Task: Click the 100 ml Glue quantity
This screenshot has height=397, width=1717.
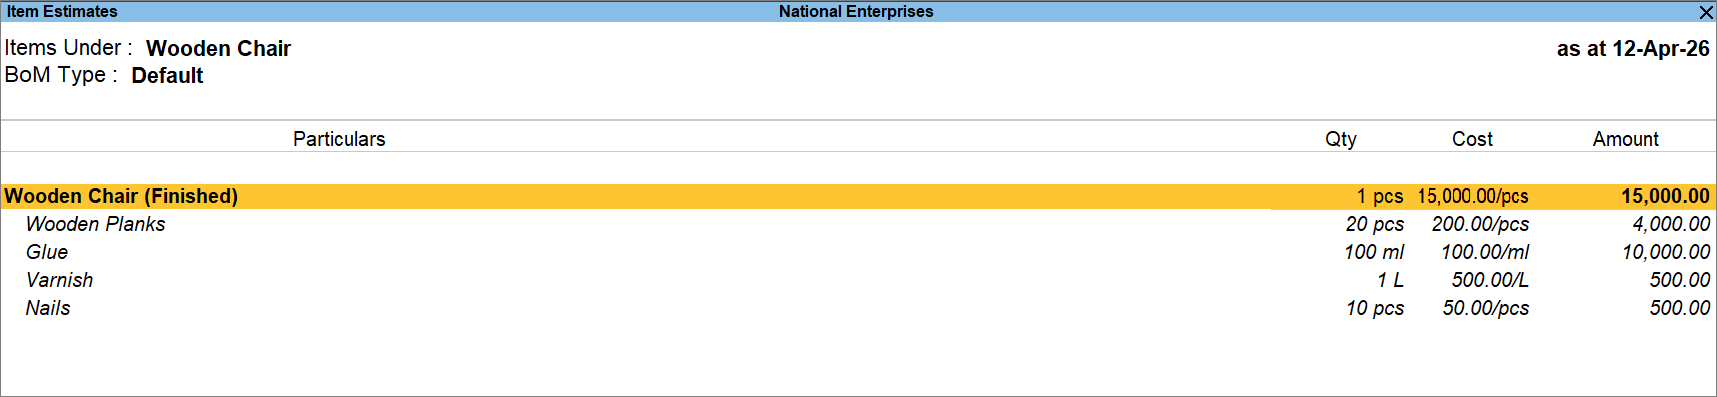Action: click(x=1374, y=252)
